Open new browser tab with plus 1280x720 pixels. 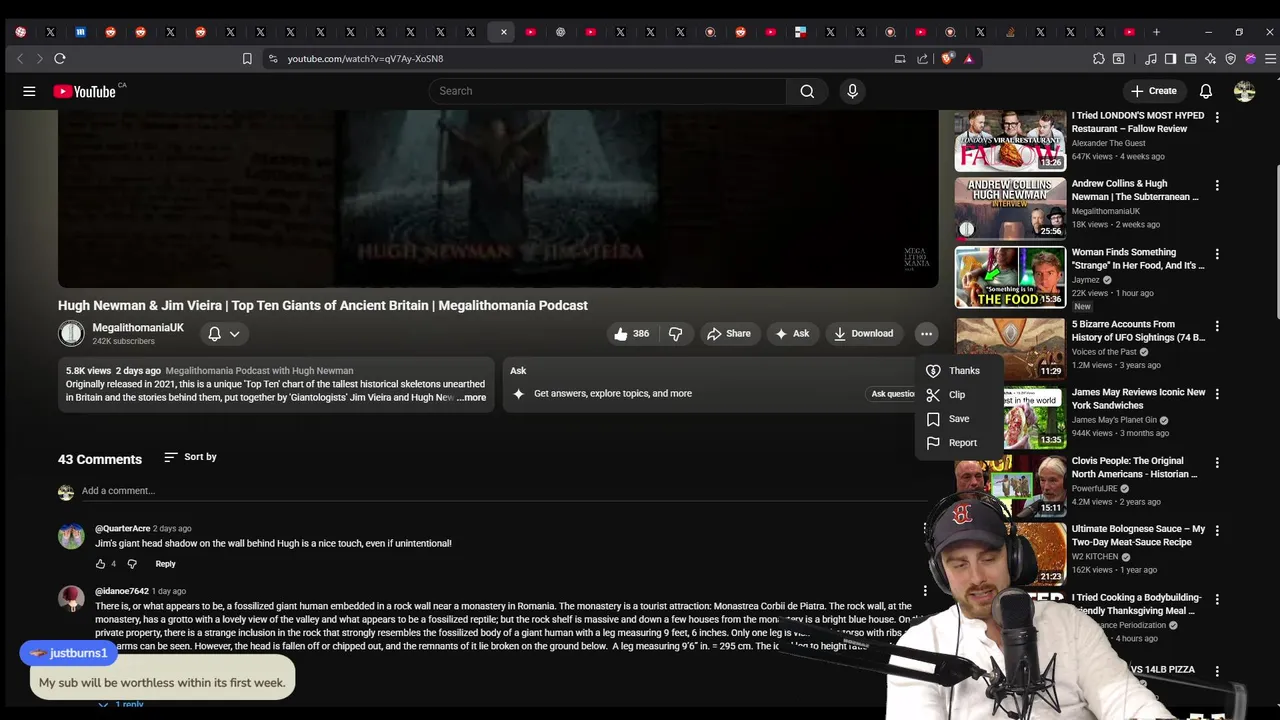(x=1156, y=32)
